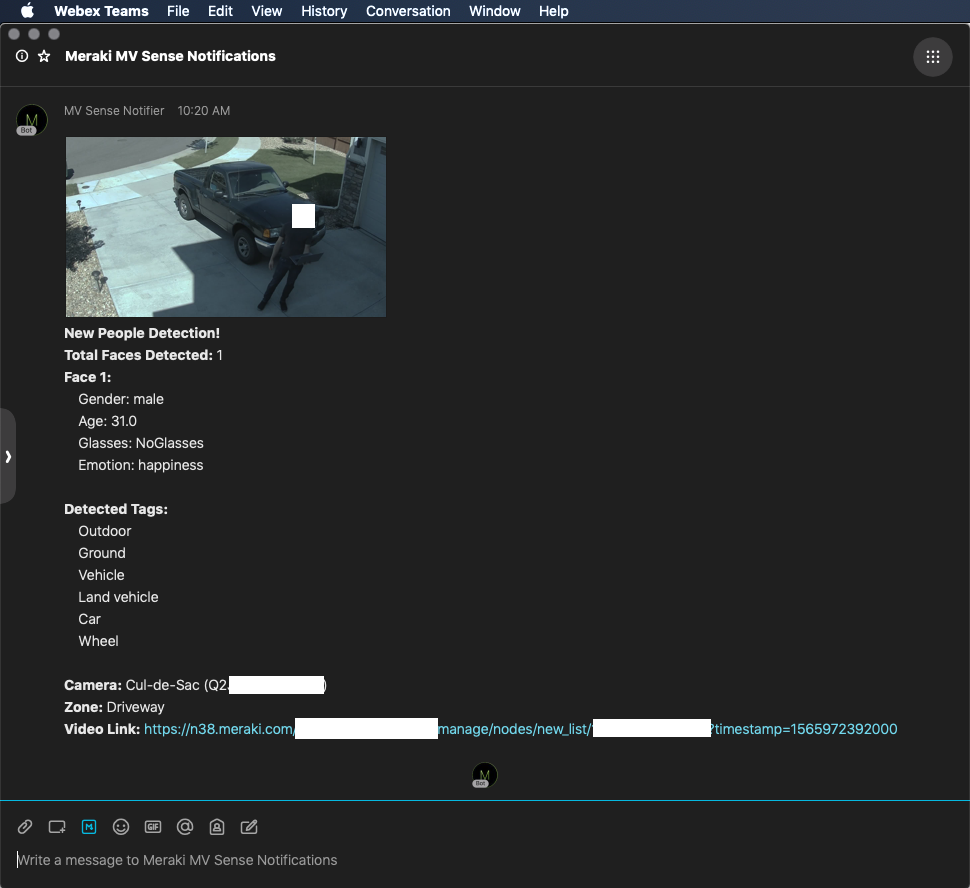Viewport: 970px width, 888px height.
Task: Click the message field for Meraki MV Sense Notifications
Action: click(x=485, y=860)
